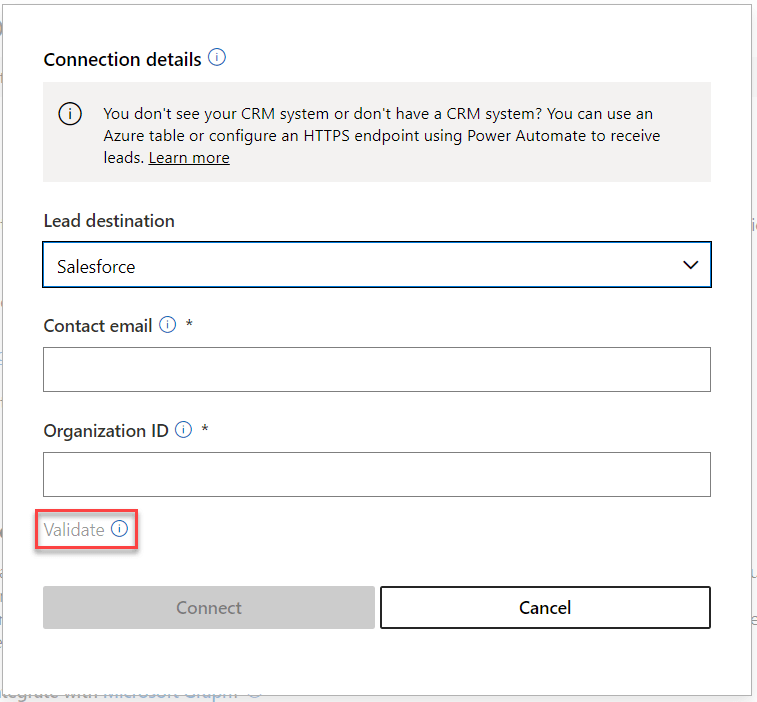Image resolution: width=757 pixels, height=702 pixels.
Task: Click the required asterisk after Contact email
Action: [x=189, y=326]
